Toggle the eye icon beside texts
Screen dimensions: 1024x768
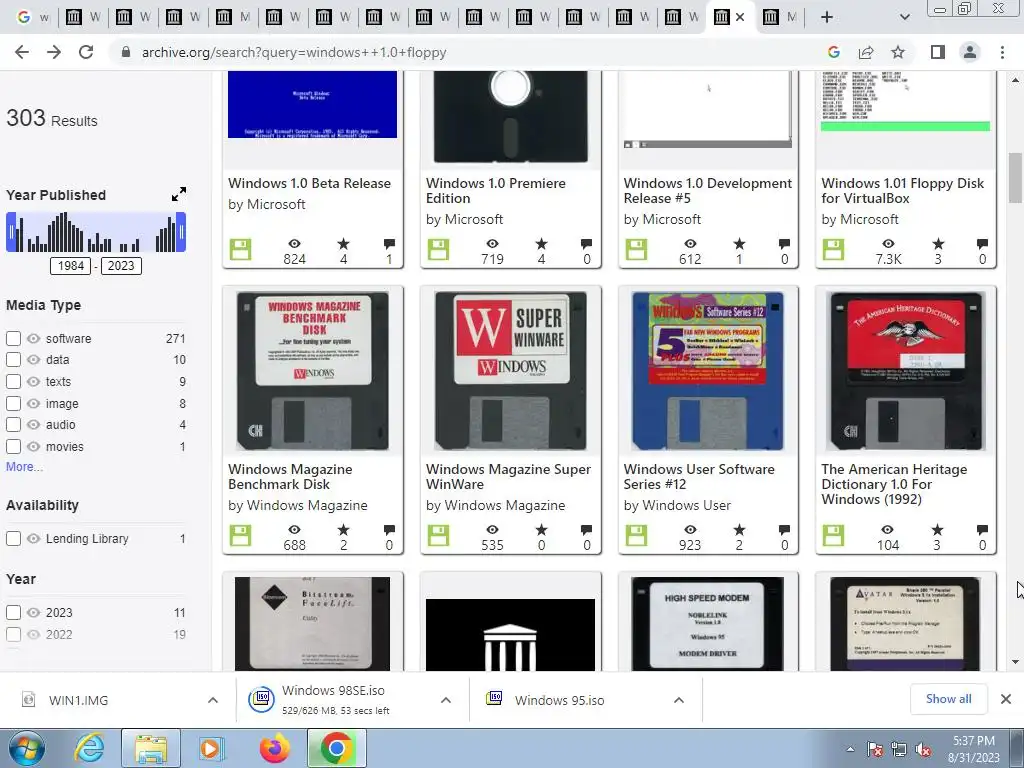click(33, 381)
